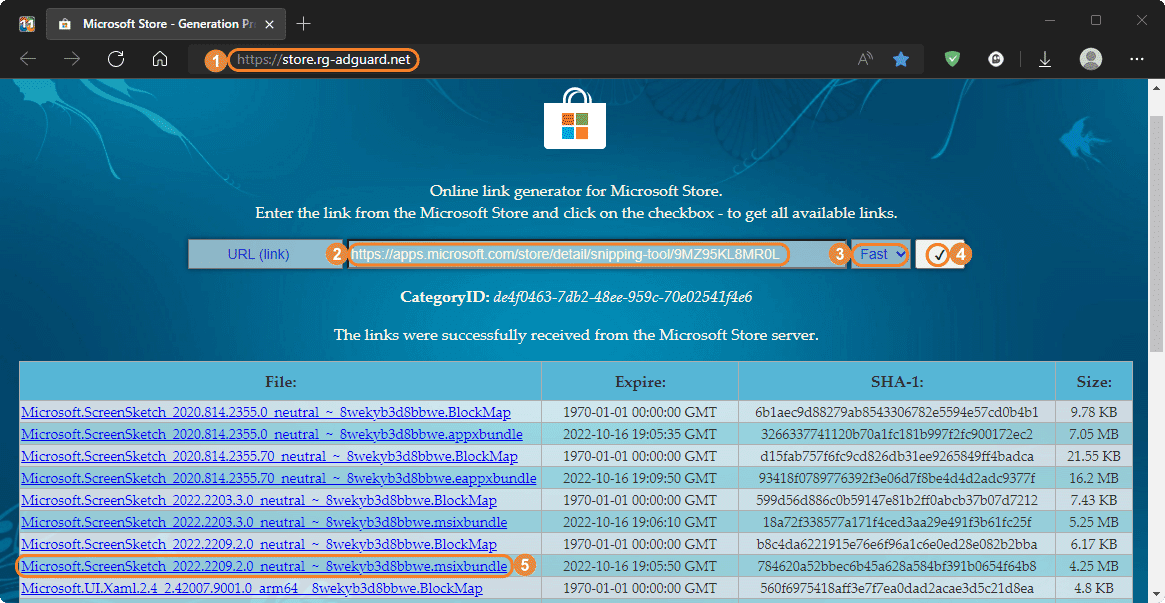Image resolution: width=1165 pixels, height=603 pixels.
Task: Click the SHA-1 hash starting with 93418f07
Action: click(897, 478)
